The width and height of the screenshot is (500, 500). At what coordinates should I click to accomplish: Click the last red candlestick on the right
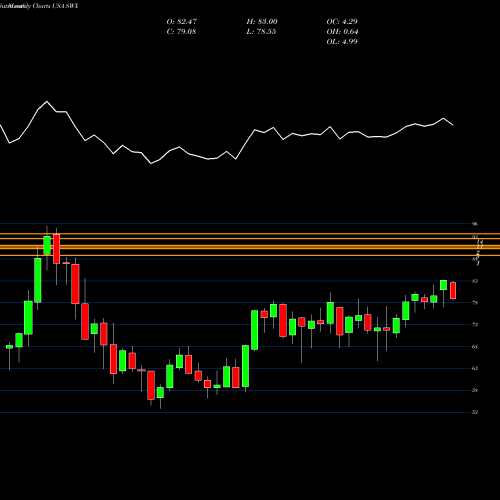point(453,291)
